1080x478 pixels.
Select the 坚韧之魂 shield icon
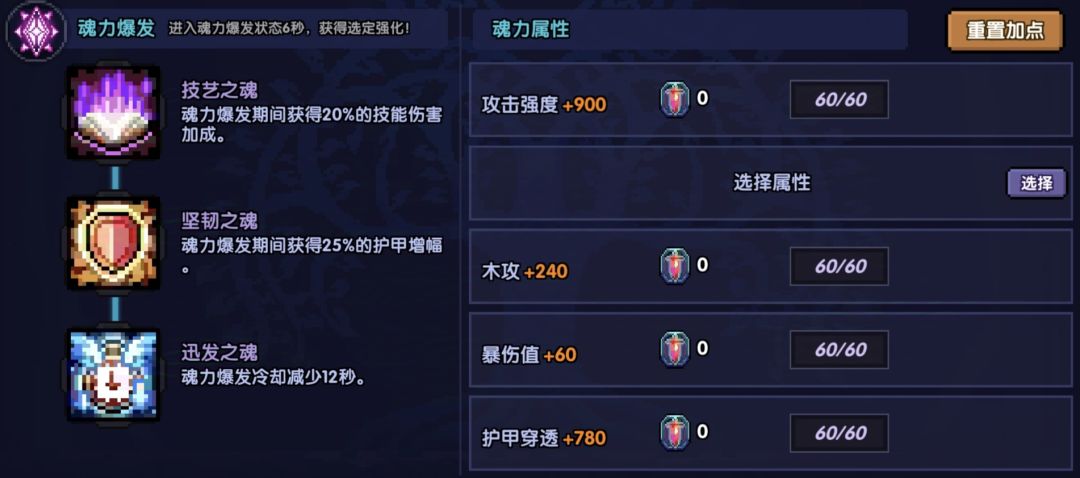click(114, 243)
